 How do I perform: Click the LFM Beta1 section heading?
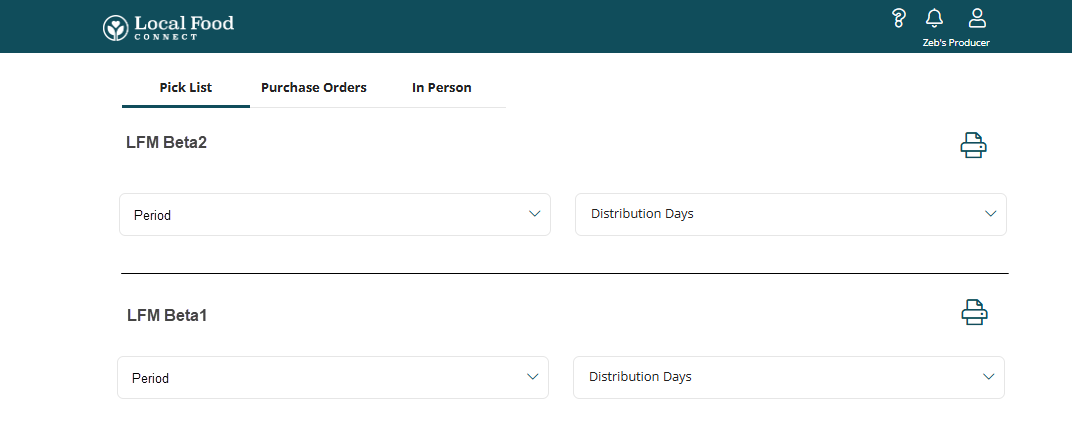pos(167,315)
